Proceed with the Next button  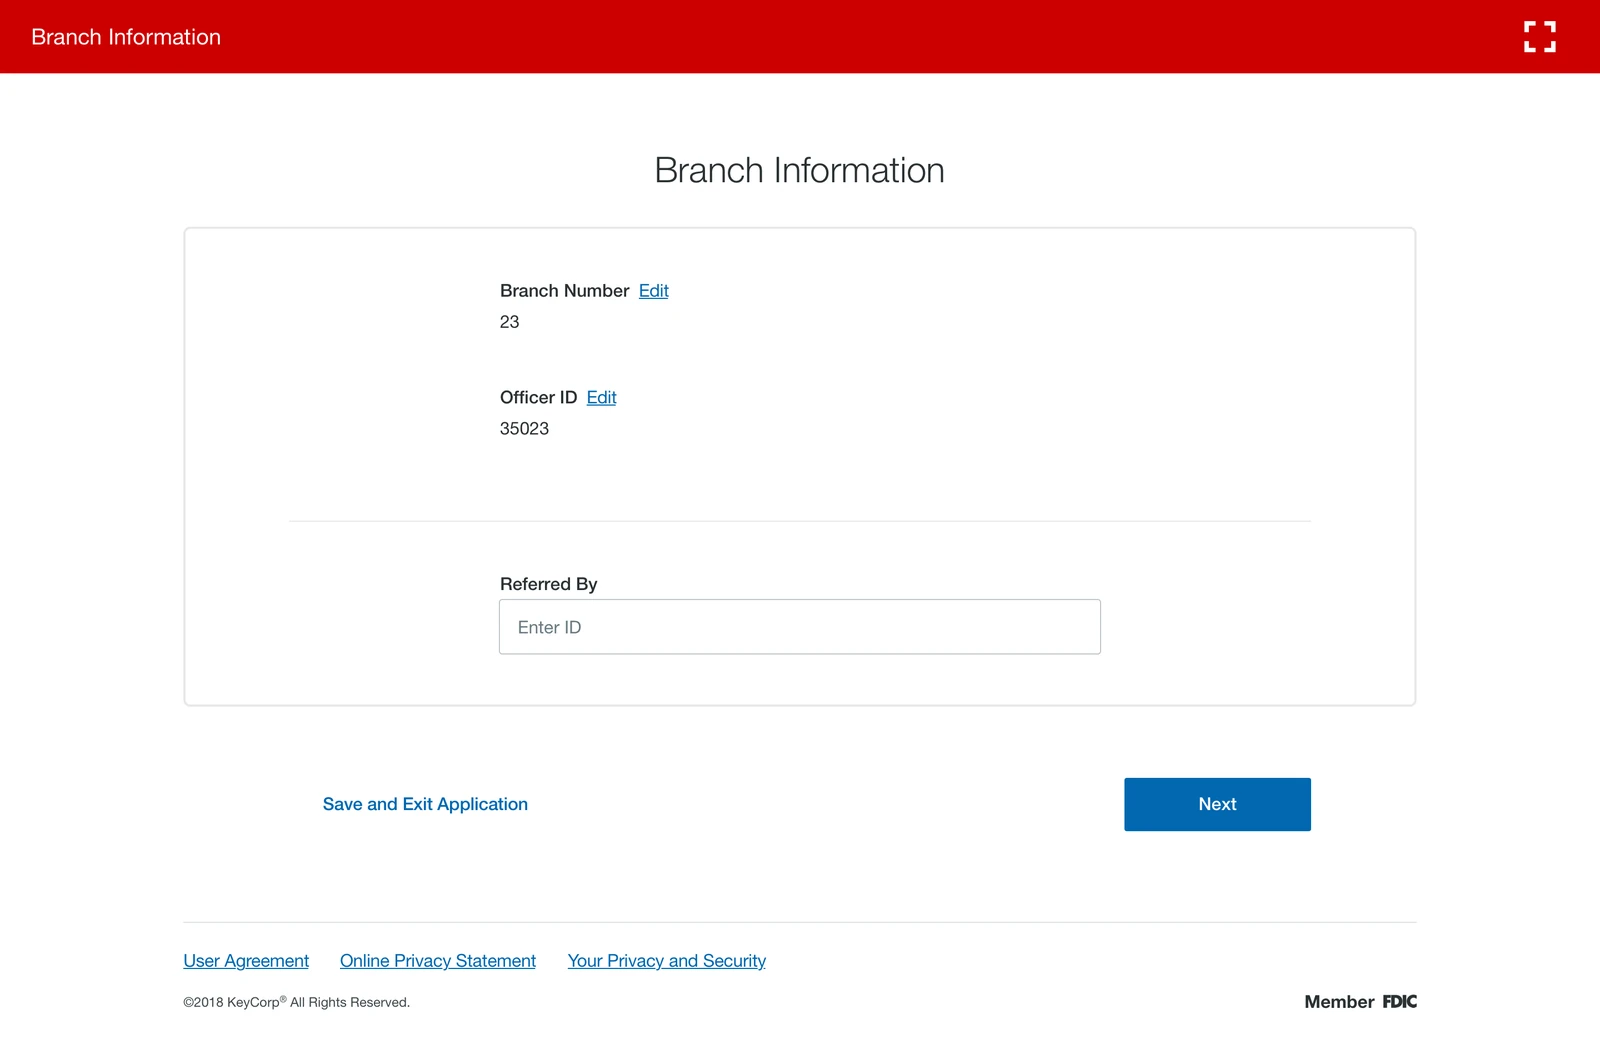pyautogui.click(x=1217, y=804)
